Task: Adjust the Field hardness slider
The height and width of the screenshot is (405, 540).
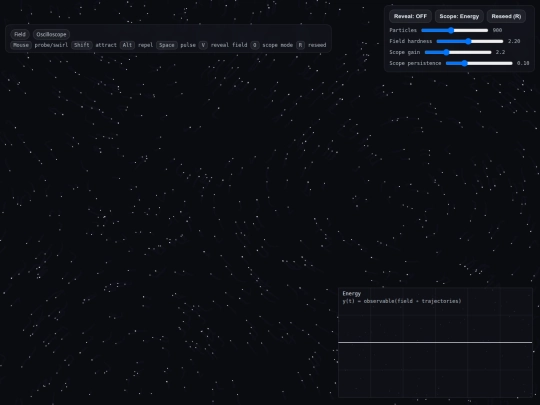Action: tap(470, 41)
